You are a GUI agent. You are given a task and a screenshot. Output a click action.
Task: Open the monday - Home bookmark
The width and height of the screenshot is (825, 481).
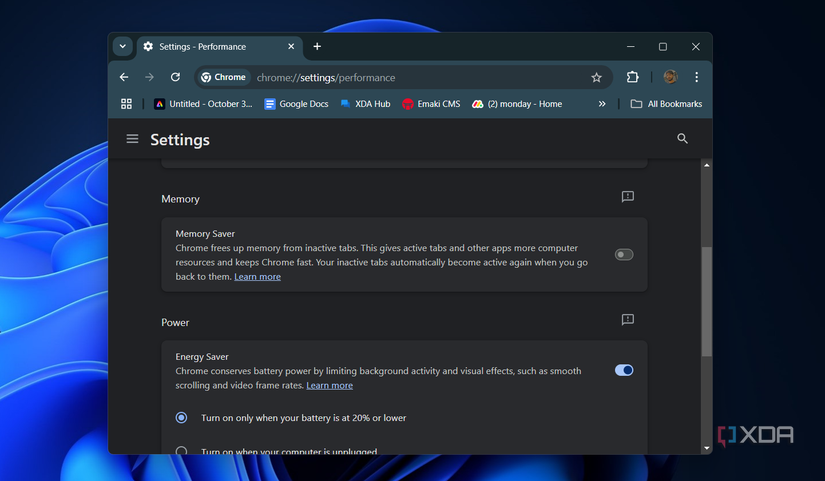517,104
